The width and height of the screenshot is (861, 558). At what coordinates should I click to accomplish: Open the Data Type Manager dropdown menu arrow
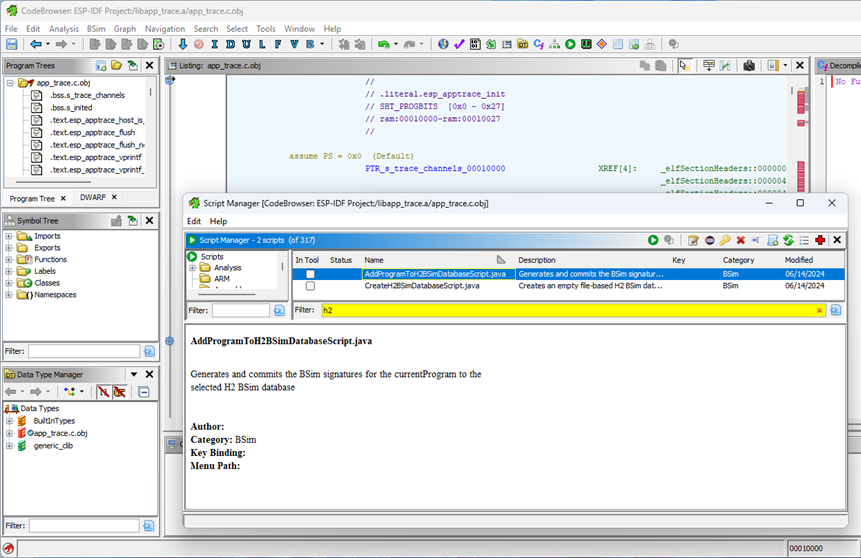tap(133, 375)
